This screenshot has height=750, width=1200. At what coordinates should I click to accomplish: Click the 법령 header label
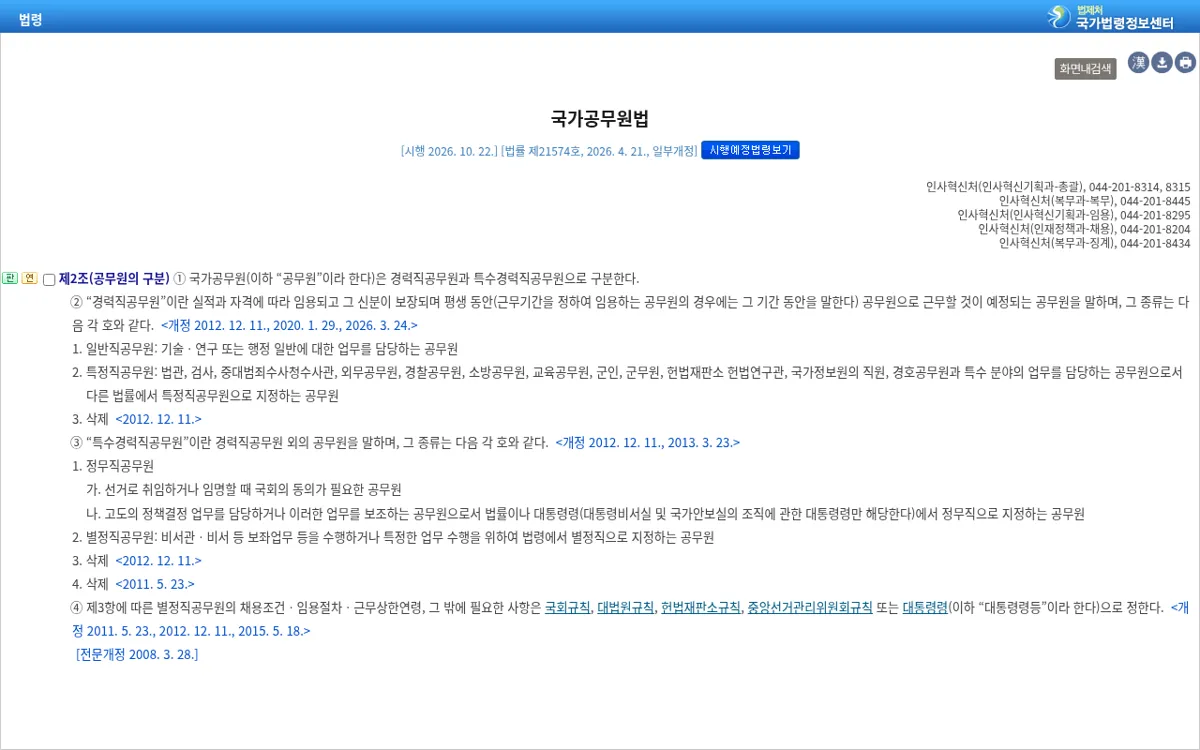[x=30, y=18]
